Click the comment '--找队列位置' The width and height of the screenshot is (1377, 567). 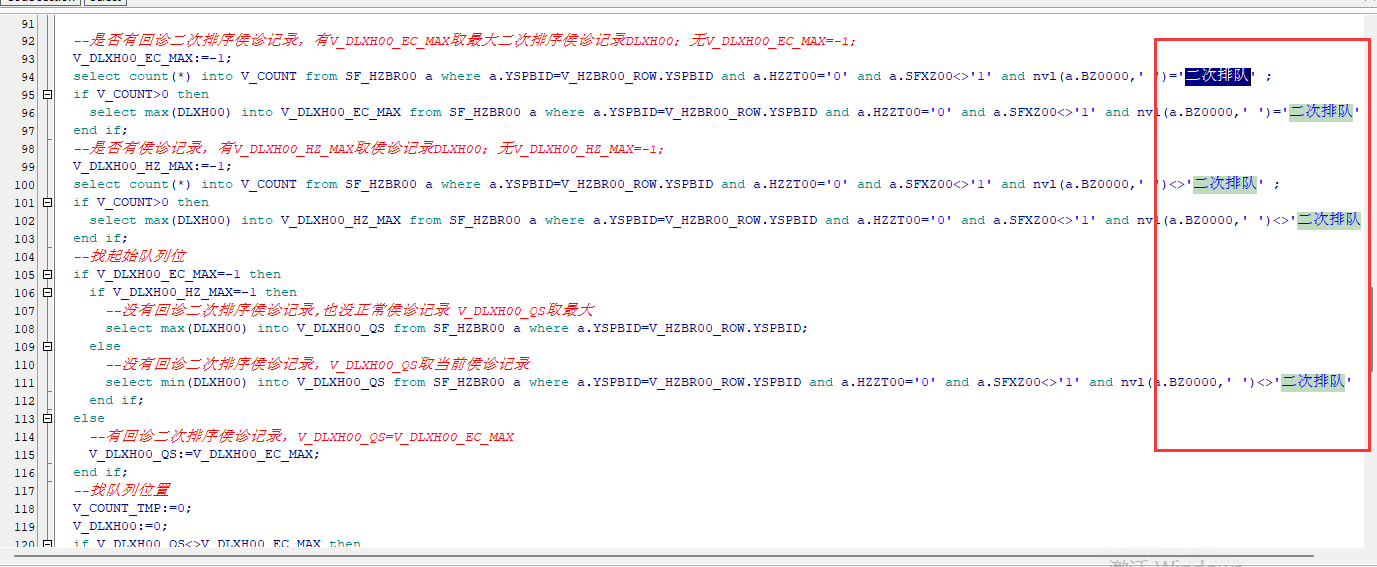pos(121,490)
